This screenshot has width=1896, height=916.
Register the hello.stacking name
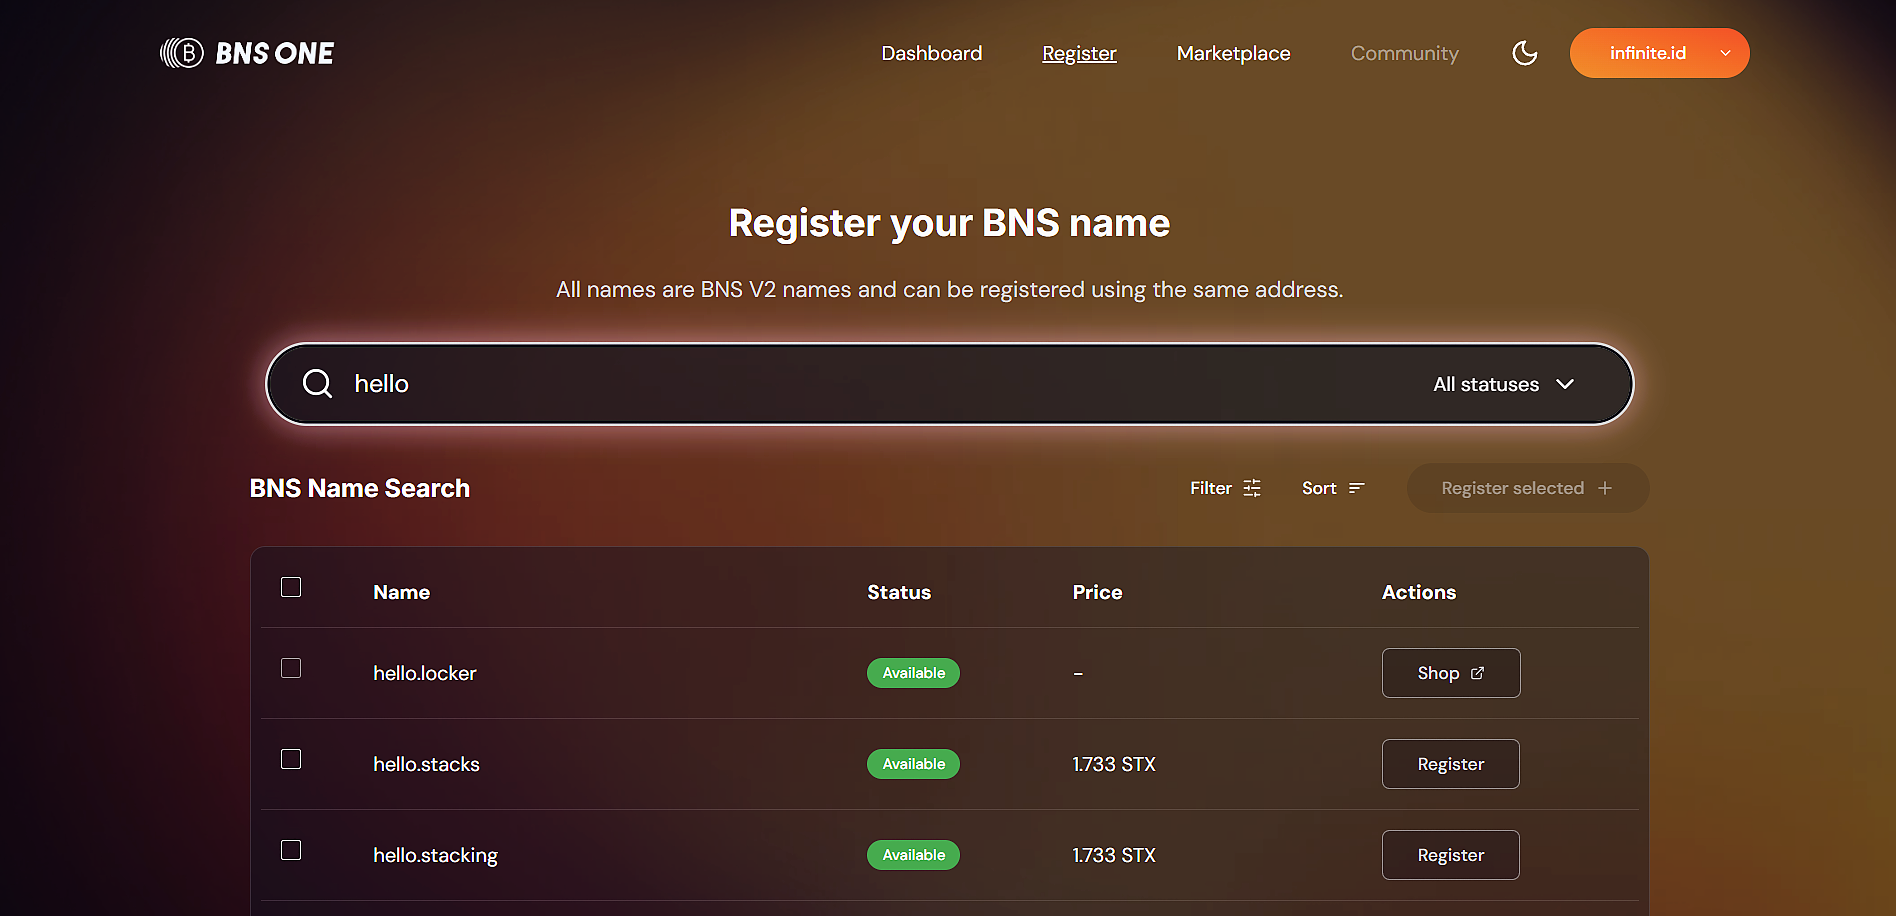(1451, 855)
